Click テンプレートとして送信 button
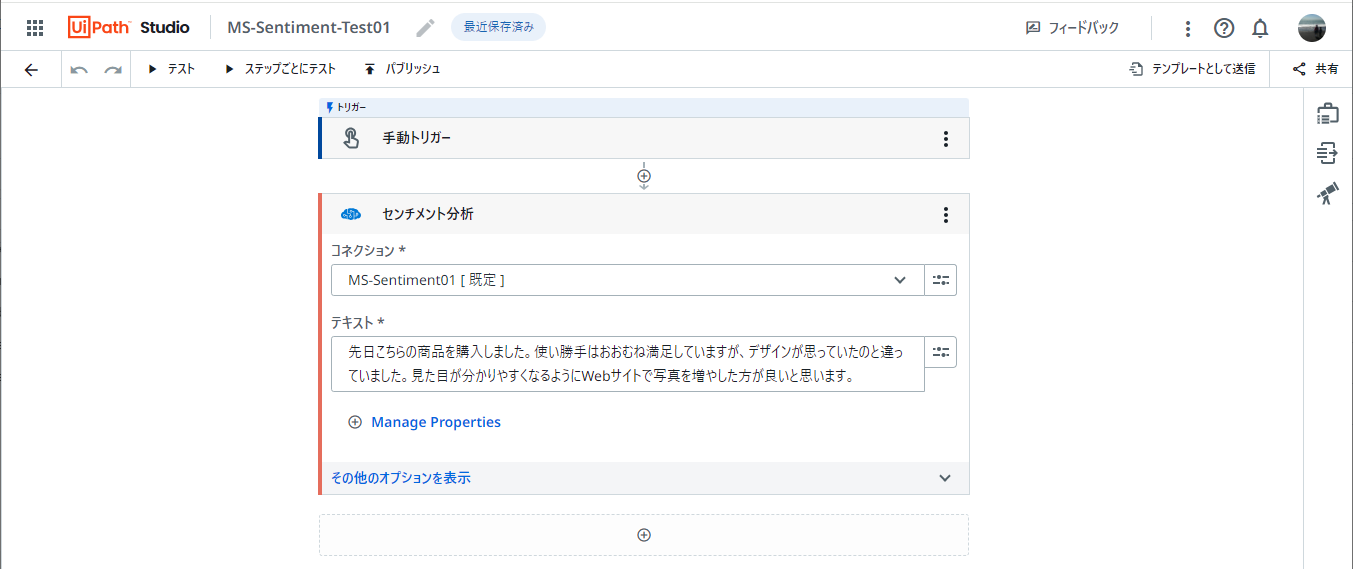The image size is (1353, 569). tap(1193, 69)
